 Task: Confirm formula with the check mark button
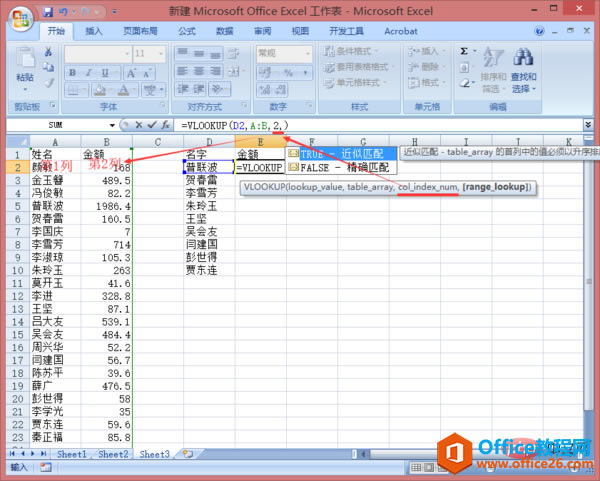pyautogui.click(x=152, y=125)
